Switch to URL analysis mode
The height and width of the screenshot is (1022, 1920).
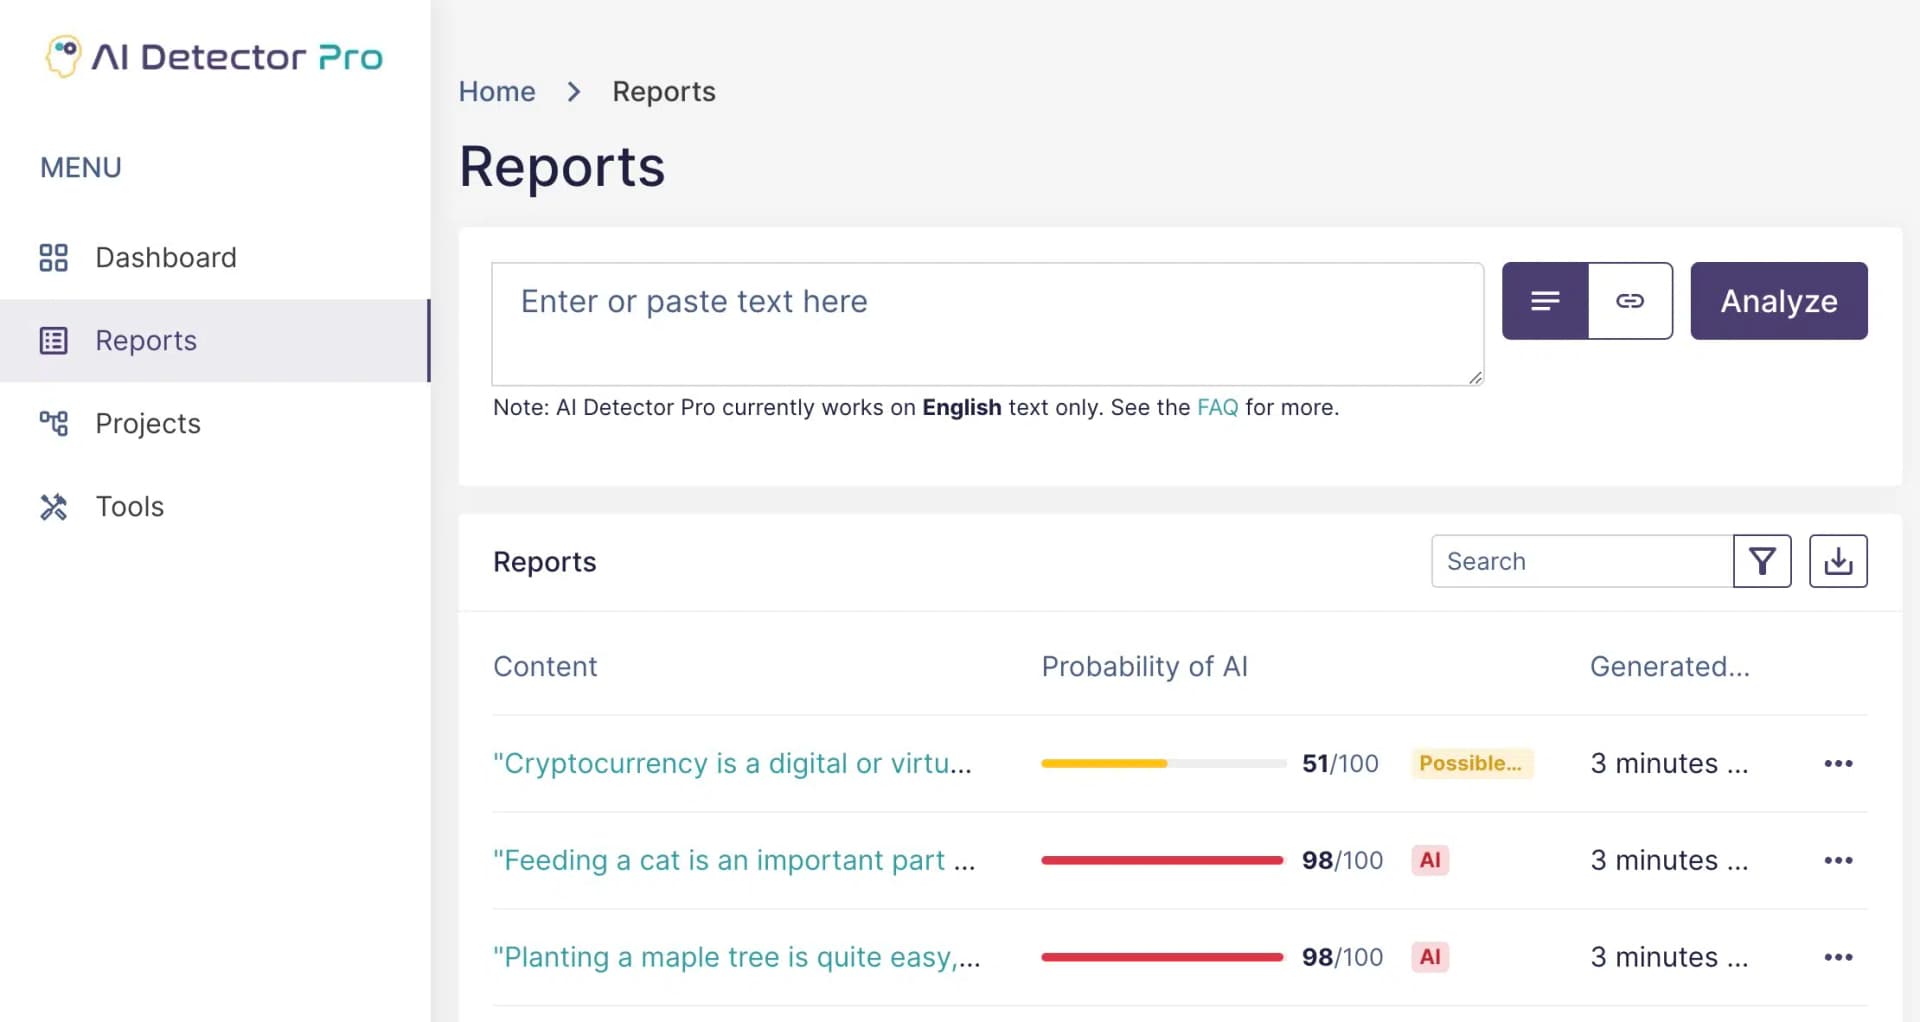click(1630, 300)
